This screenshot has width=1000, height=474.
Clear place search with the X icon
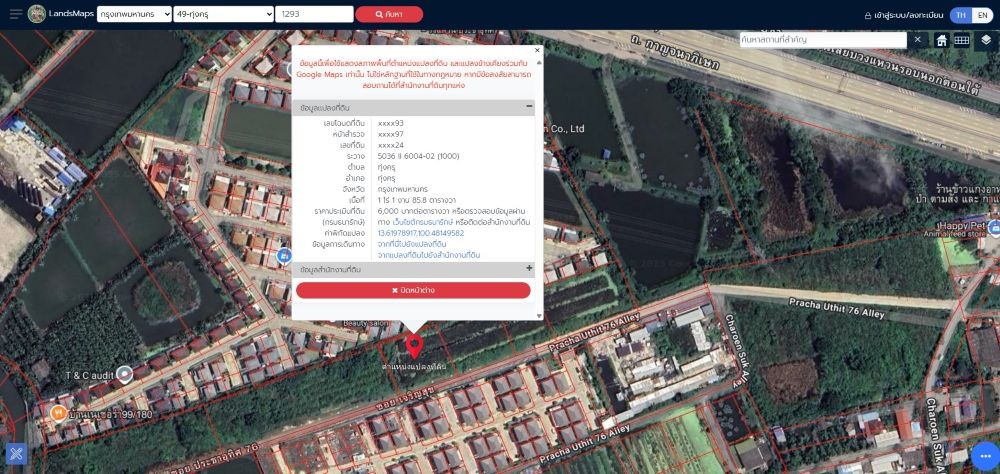tap(918, 40)
